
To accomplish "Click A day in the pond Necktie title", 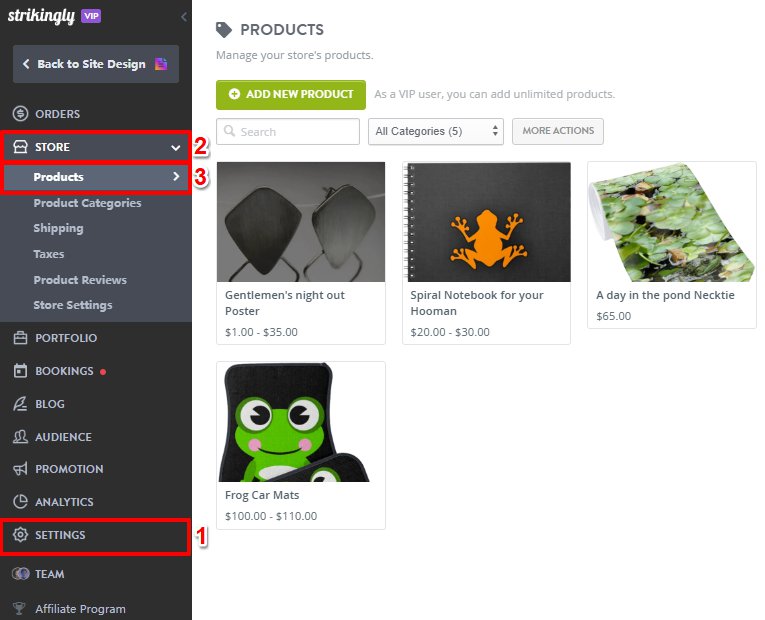I will point(665,295).
